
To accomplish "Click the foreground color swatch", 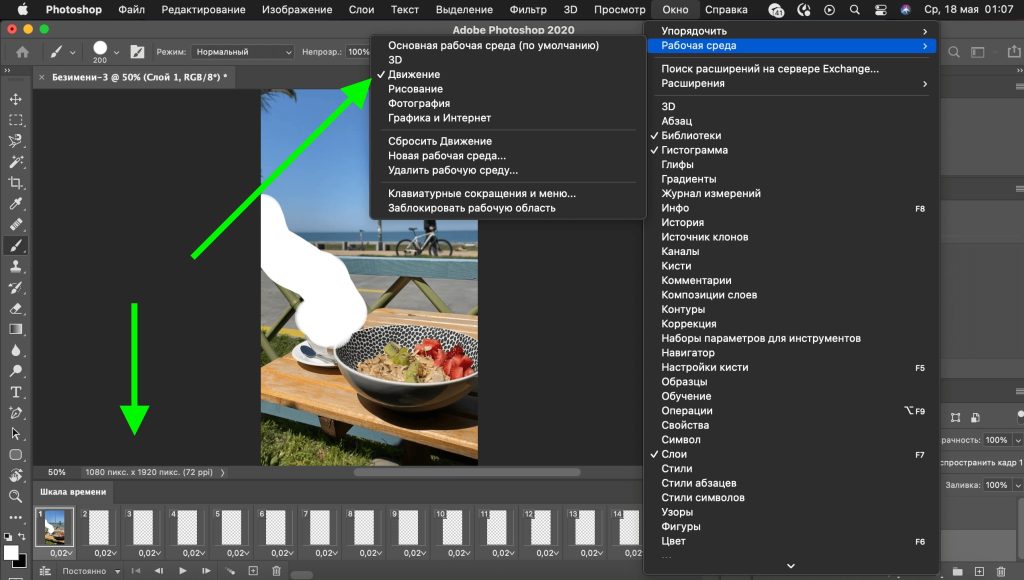I will 11,552.
